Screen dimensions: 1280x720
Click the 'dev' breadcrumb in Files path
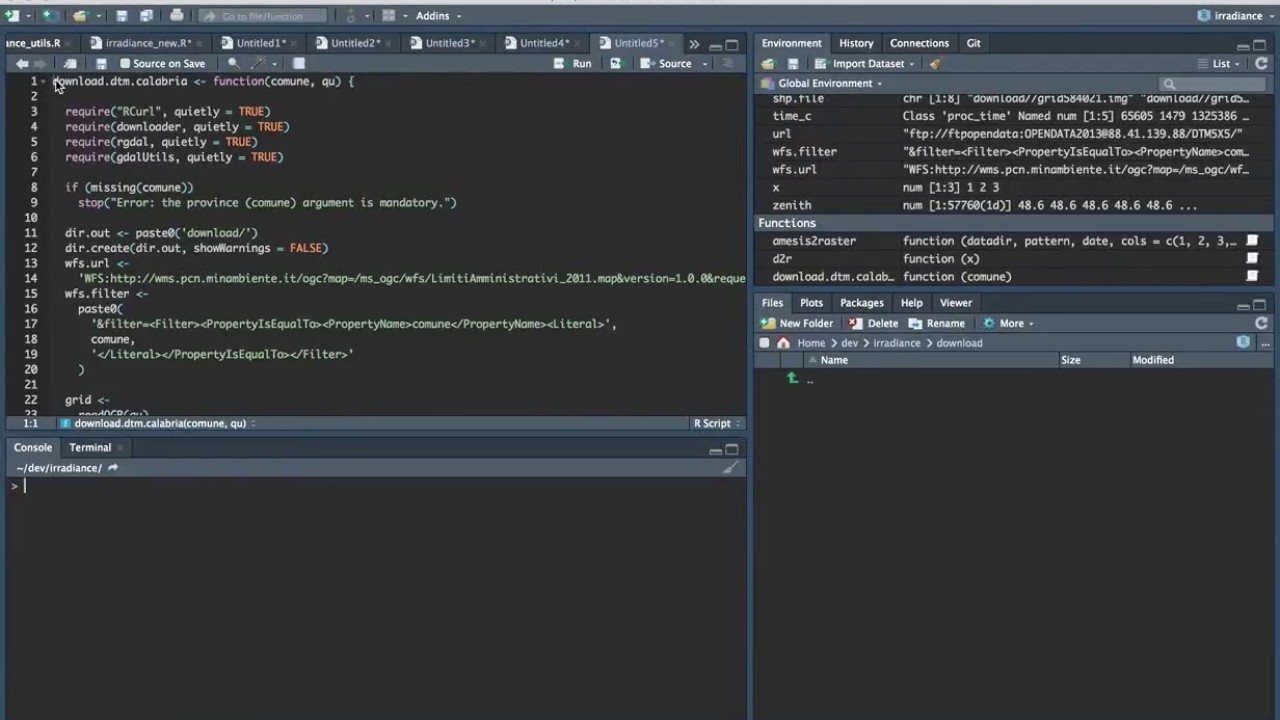point(849,343)
